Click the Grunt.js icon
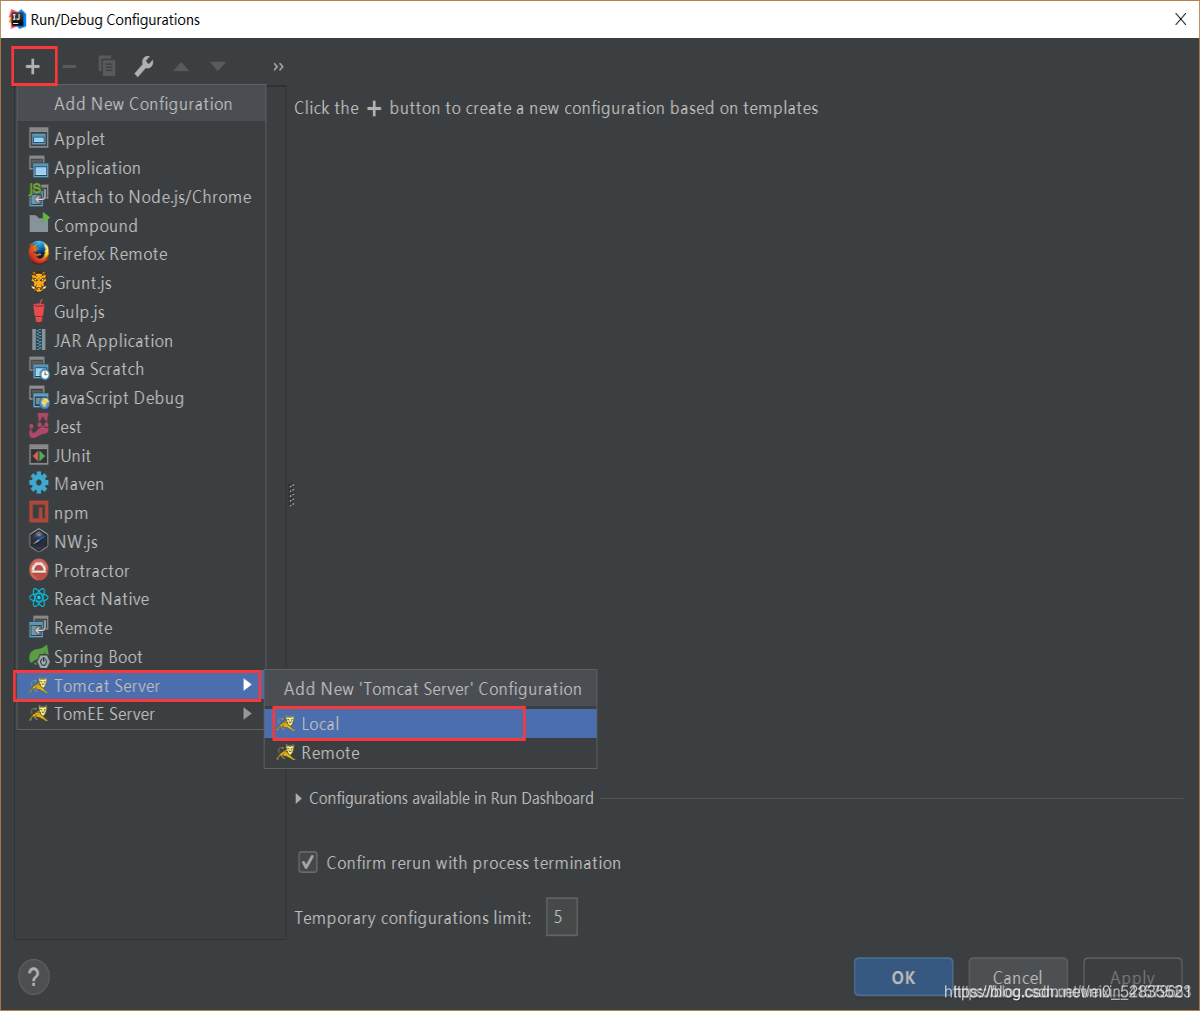Screen dimensions: 1200x1011 tap(39, 282)
